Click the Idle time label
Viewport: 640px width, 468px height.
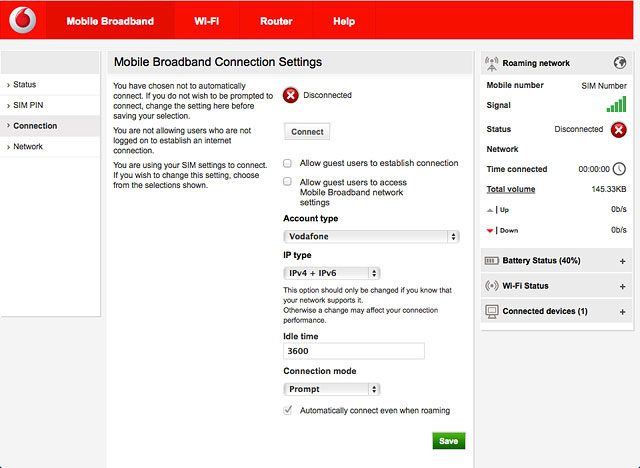[x=300, y=337]
